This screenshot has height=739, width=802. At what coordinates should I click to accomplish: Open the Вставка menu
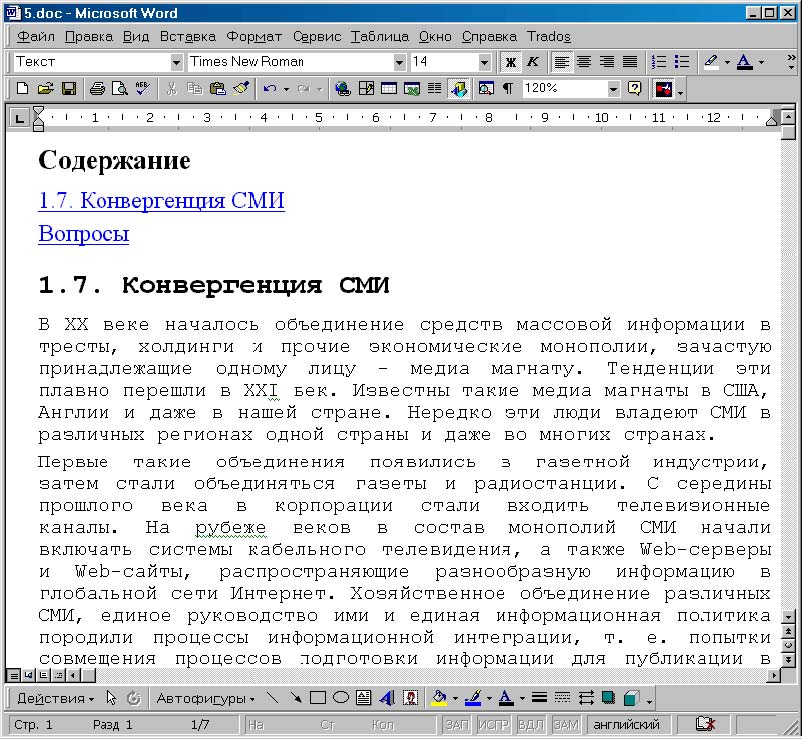tap(188, 36)
